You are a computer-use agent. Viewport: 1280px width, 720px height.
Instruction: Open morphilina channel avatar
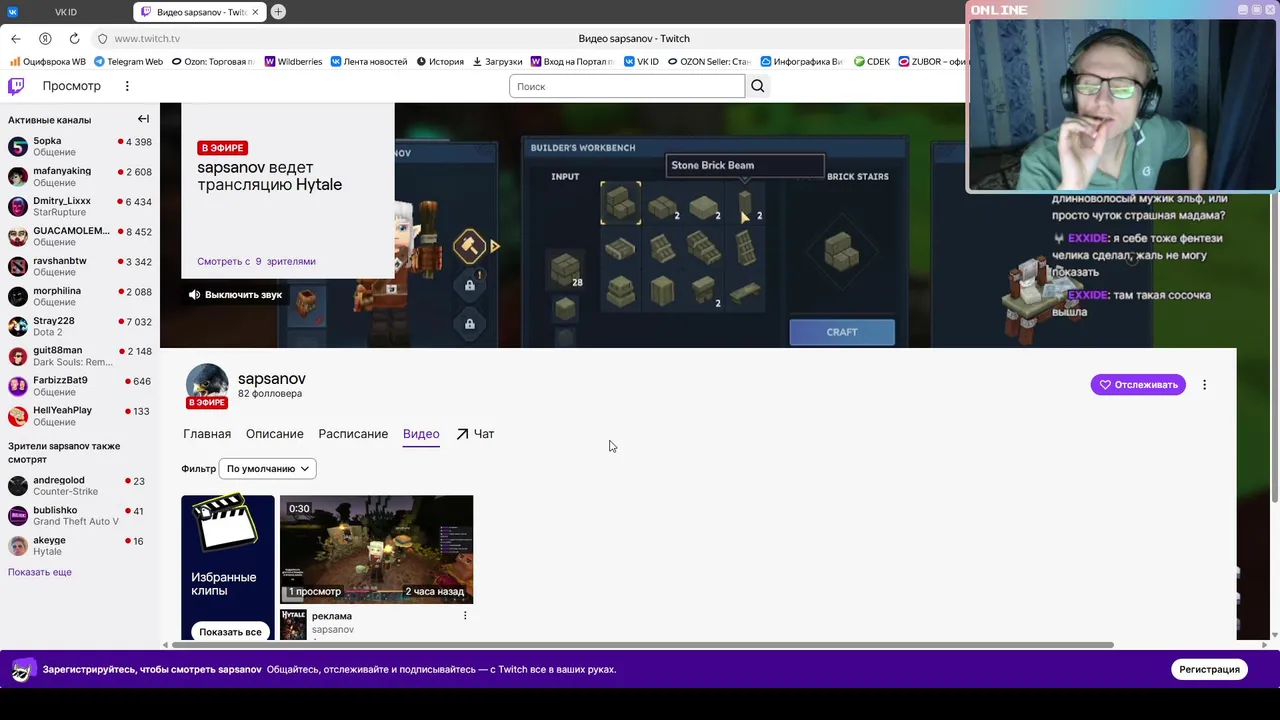click(18, 297)
